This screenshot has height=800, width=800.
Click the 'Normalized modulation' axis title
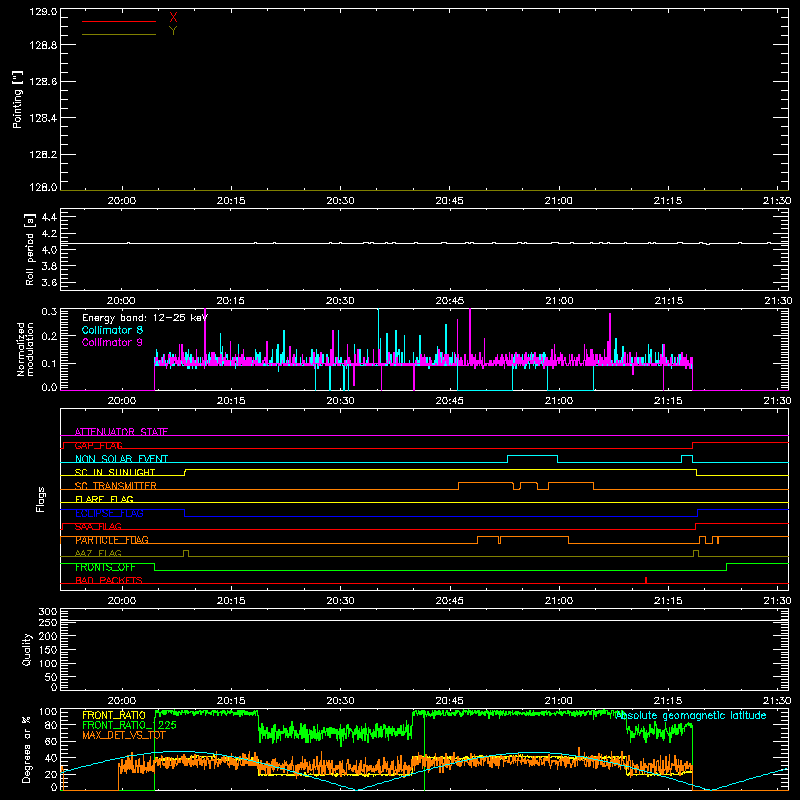(x=25, y=349)
